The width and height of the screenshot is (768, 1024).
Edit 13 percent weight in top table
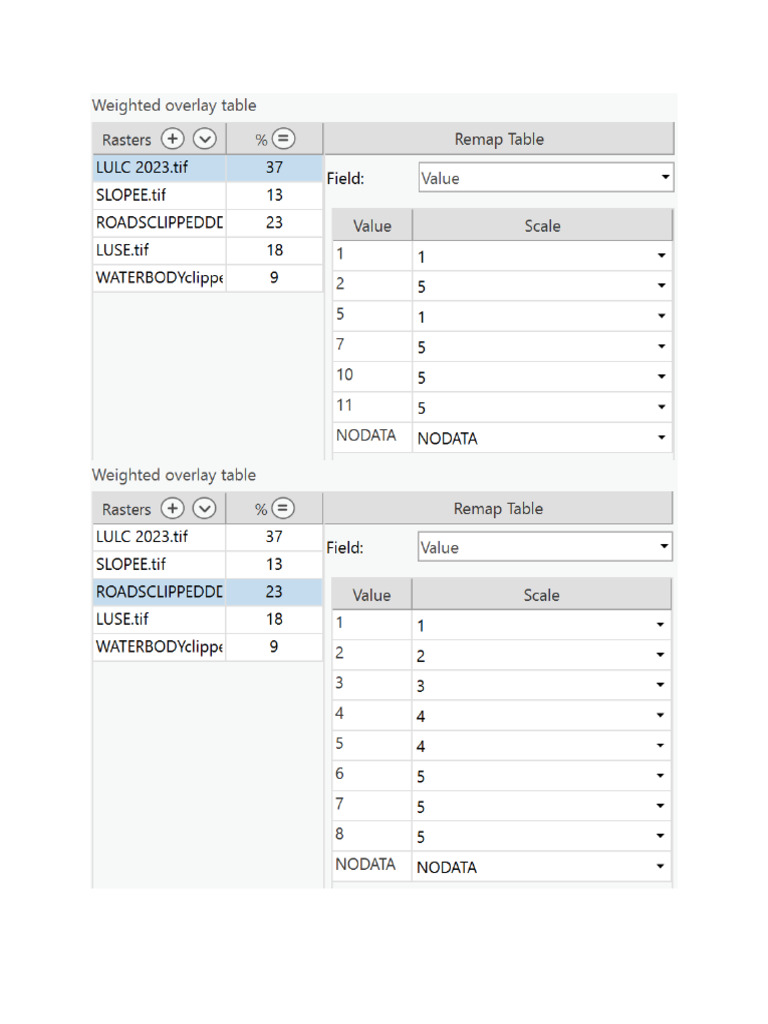274,195
